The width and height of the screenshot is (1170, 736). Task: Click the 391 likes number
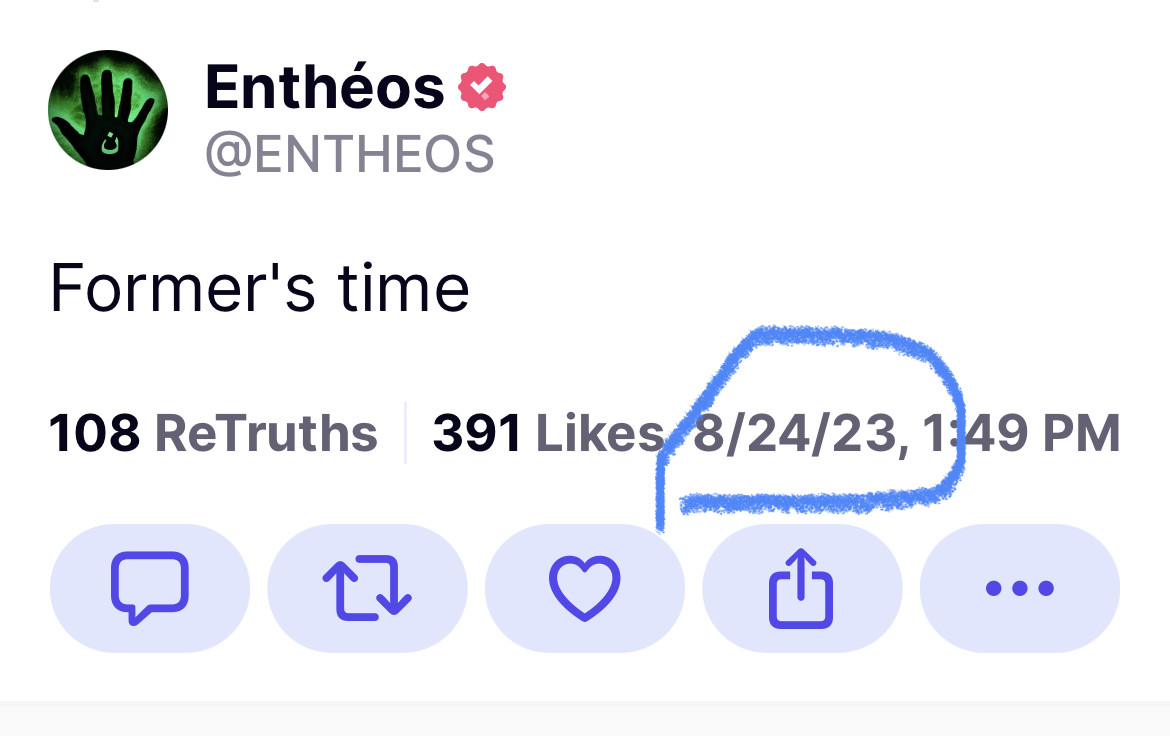click(476, 434)
